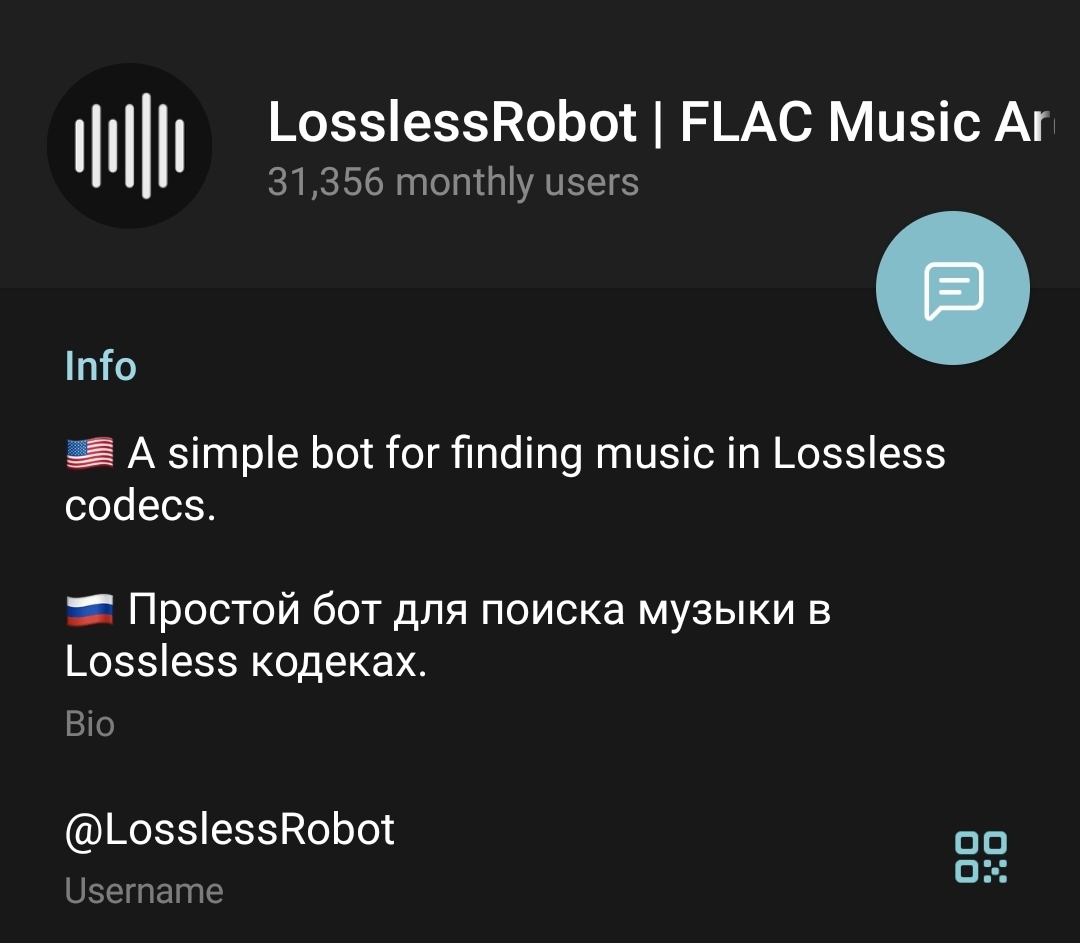1080x943 pixels.
Task: Click "FLAC Music" in the header title
Action: [x=830, y=122]
